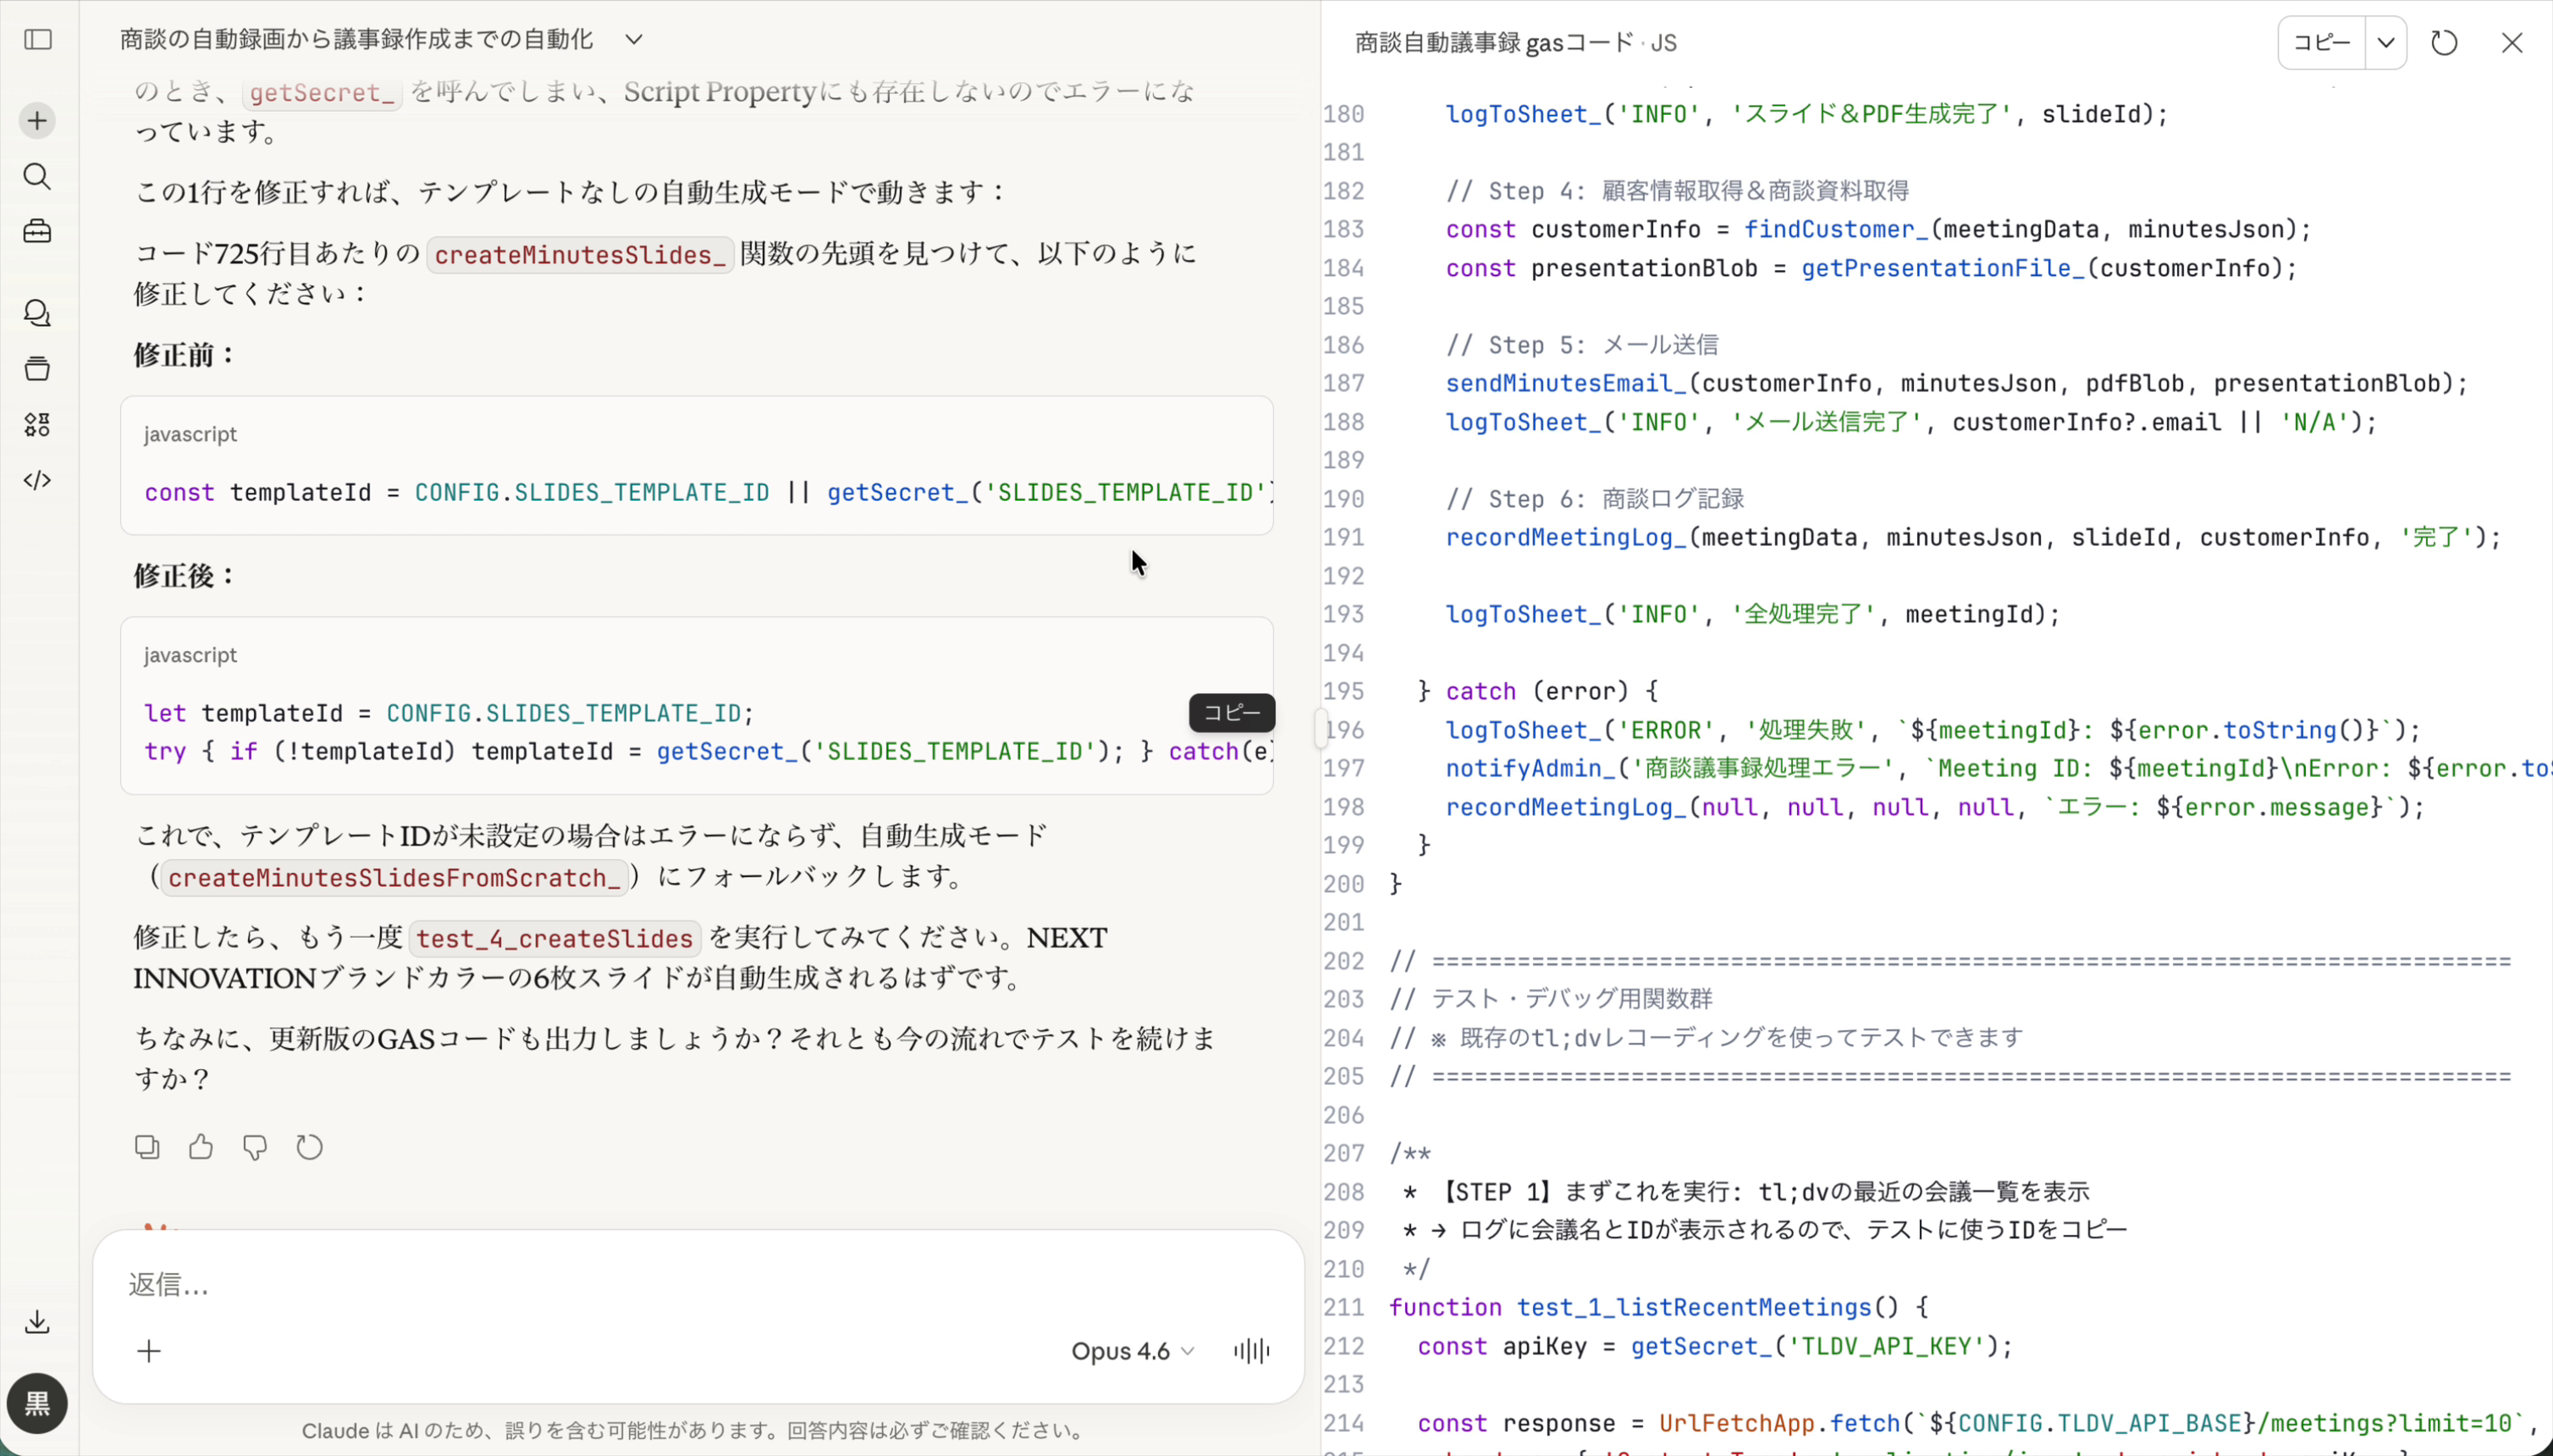Open the artifacts icon in sidebar
2553x1456 pixels.
(x=38, y=425)
